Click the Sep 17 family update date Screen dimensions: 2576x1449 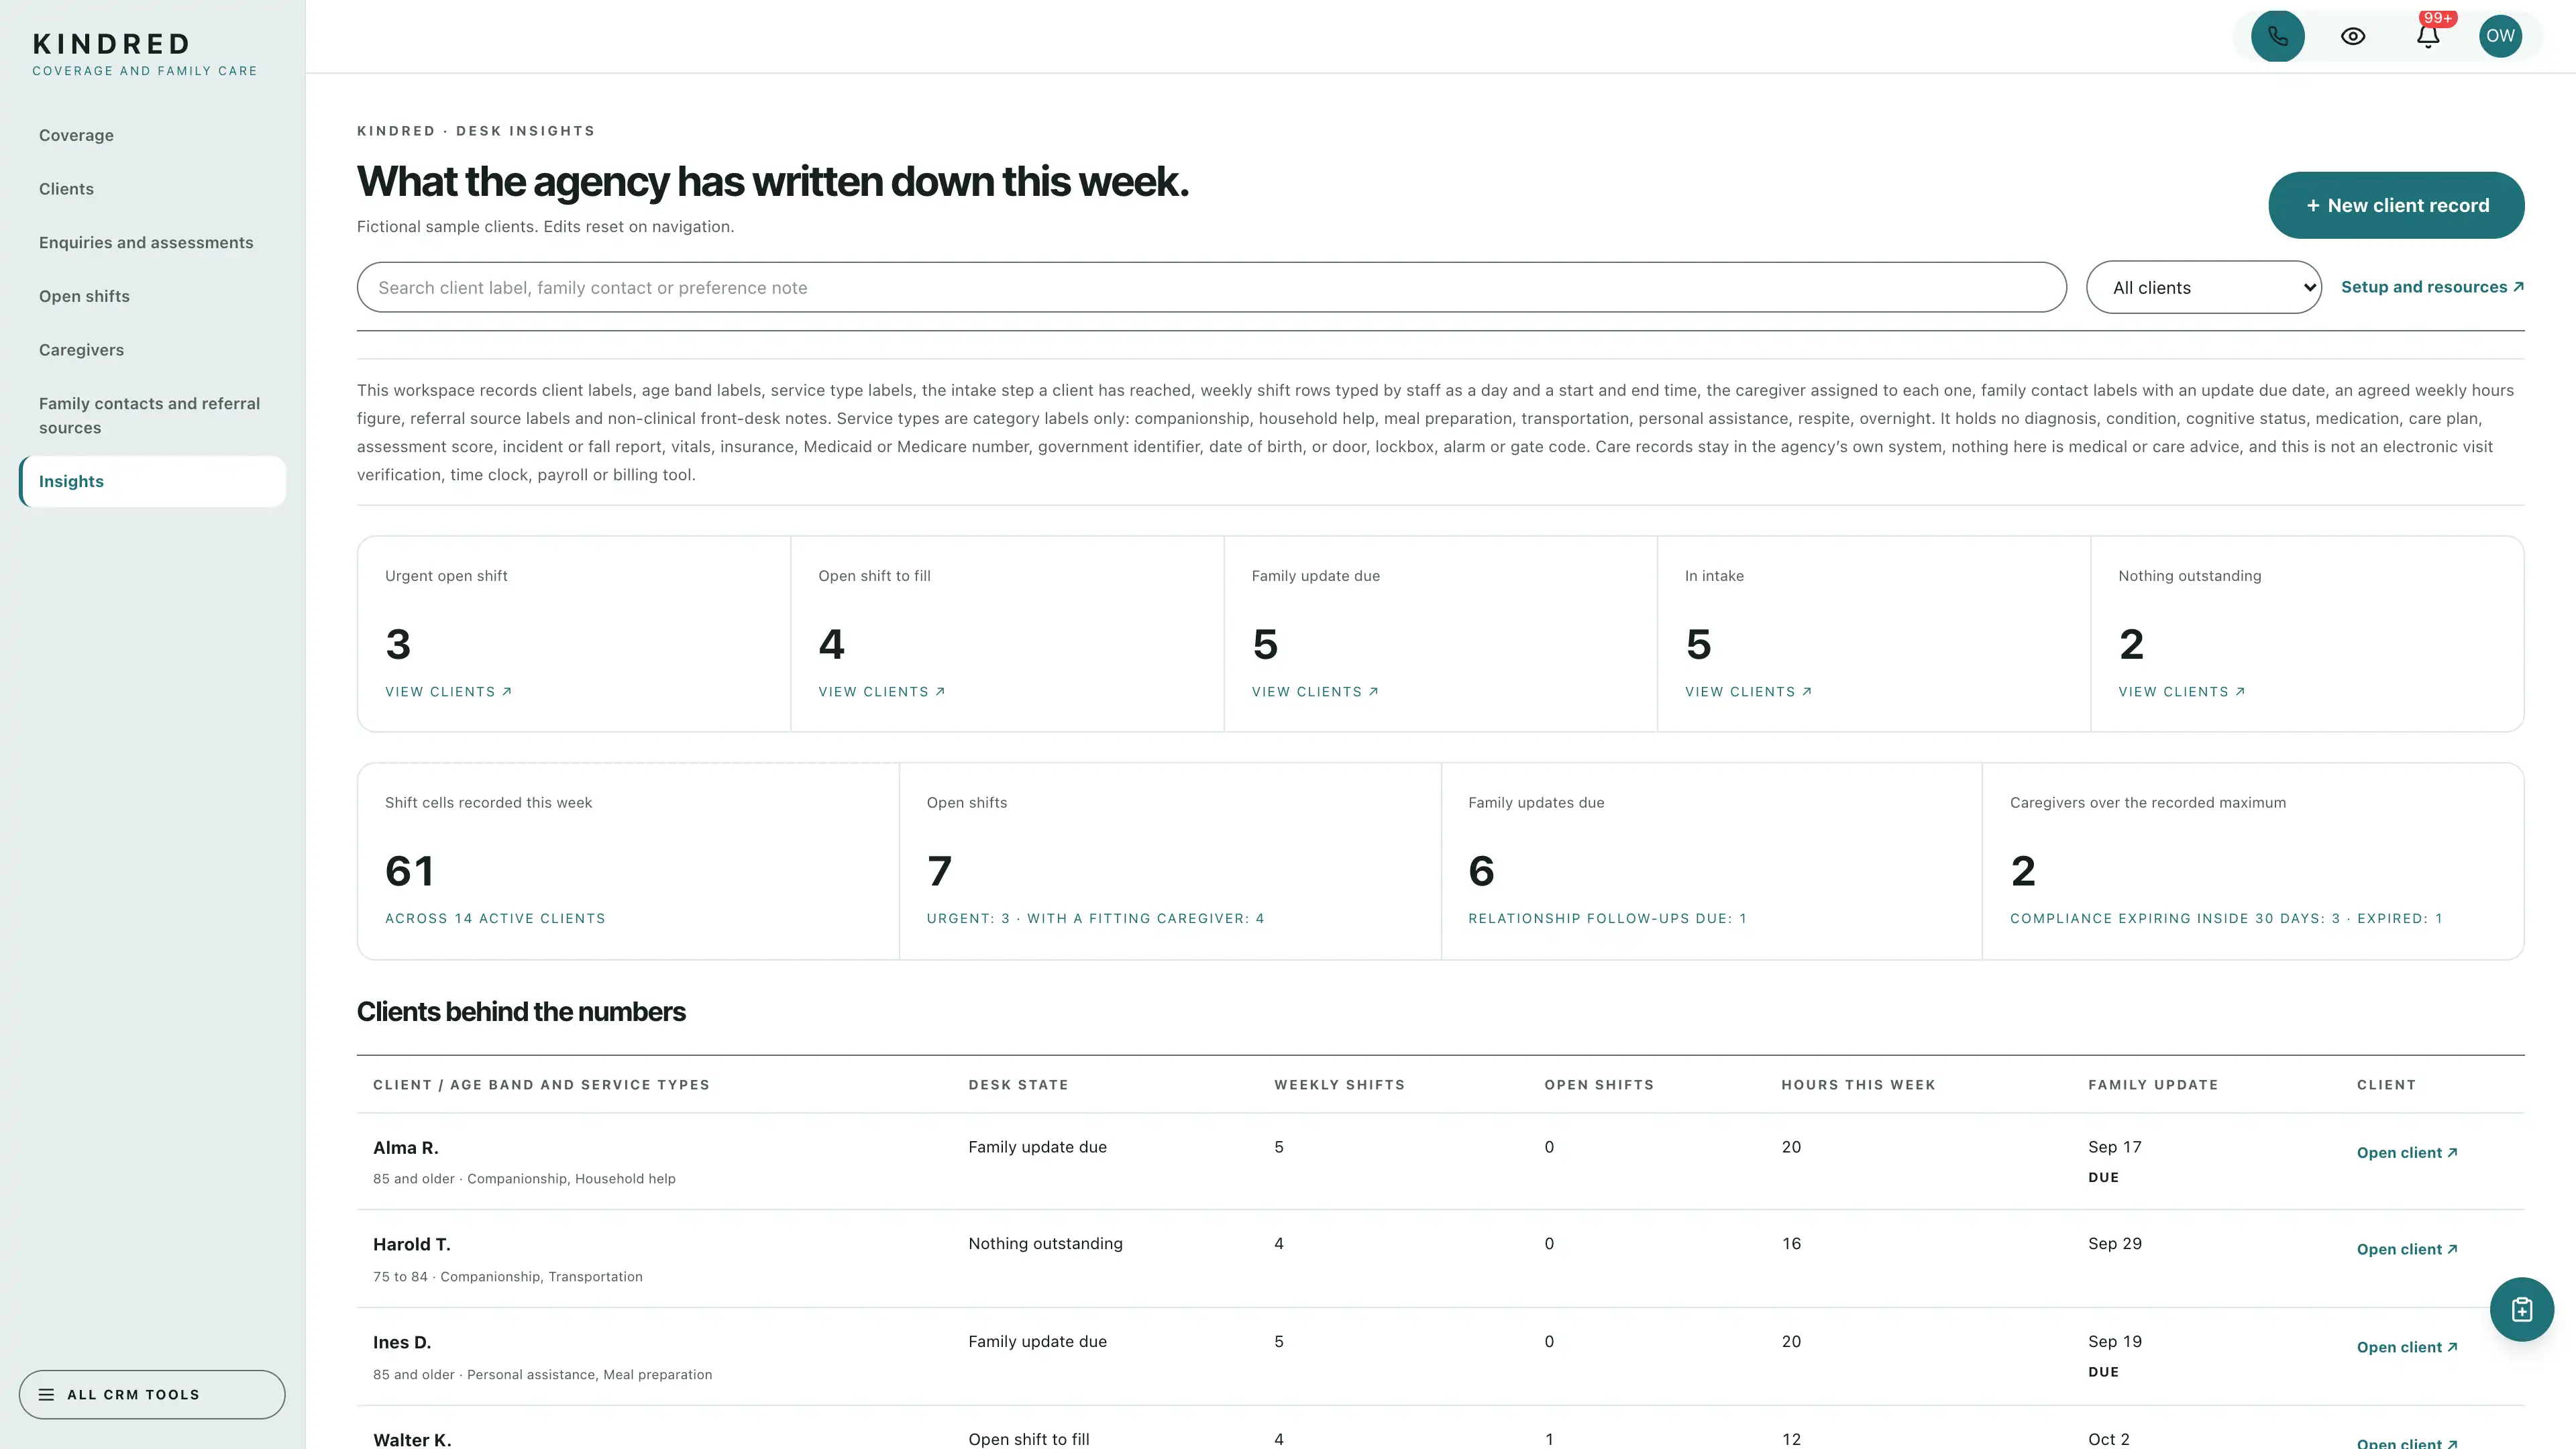tap(2114, 1147)
